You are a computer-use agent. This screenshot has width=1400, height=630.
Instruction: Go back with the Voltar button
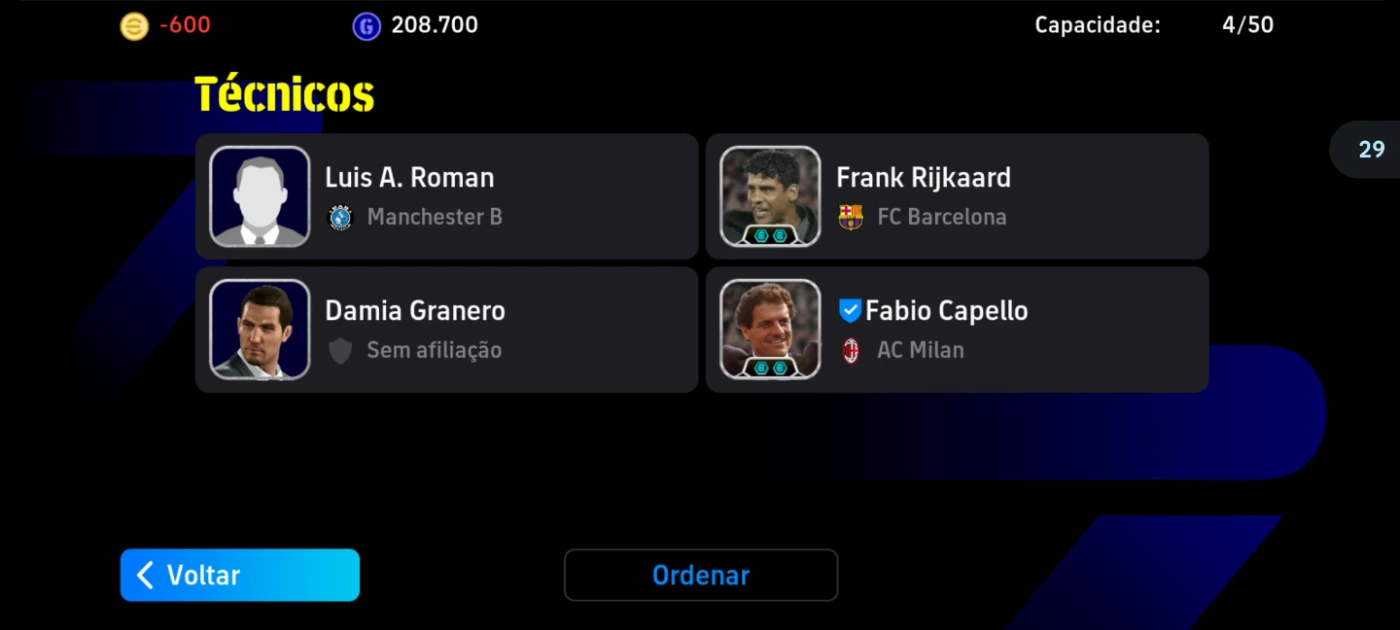(x=240, y=575)
